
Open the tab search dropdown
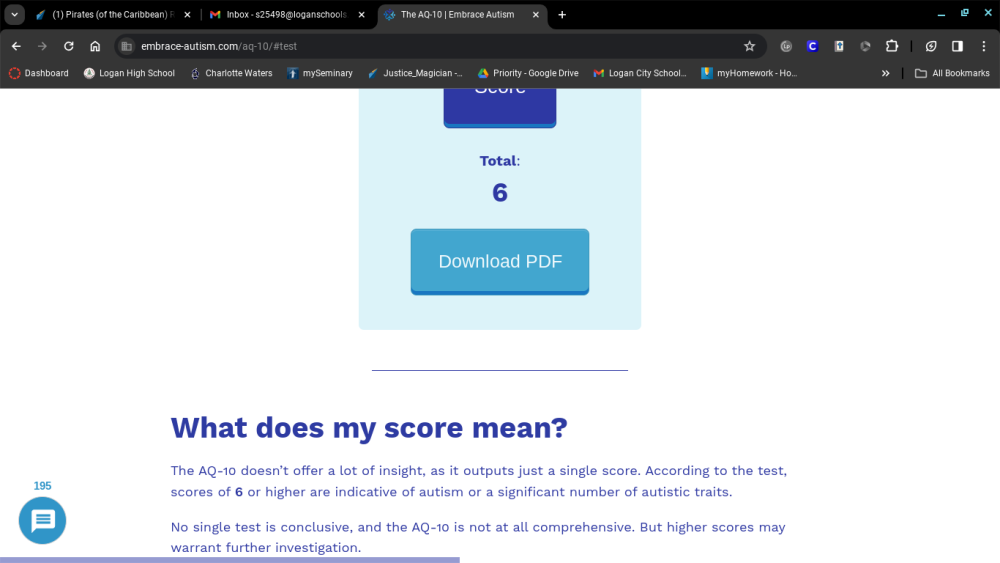(14, 14)
